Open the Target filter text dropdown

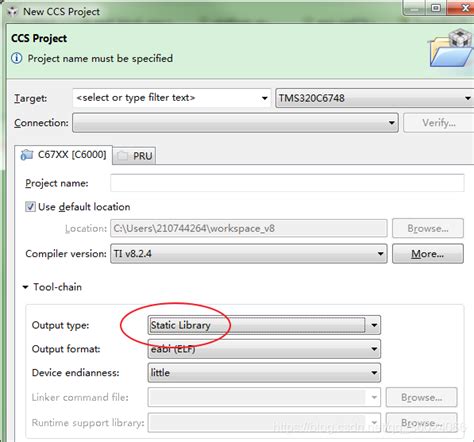(265, 98)
